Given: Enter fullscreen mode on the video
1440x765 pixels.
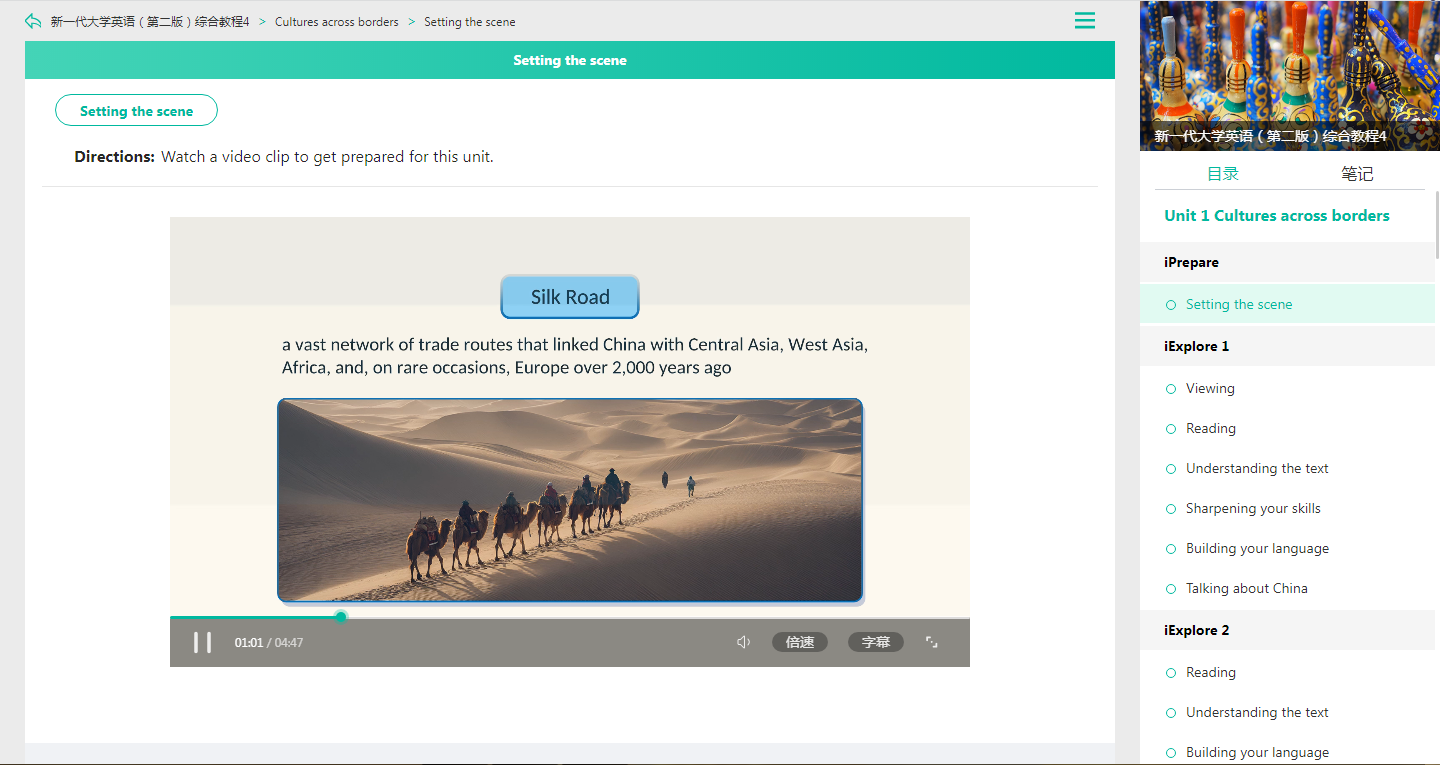Looking at the screenshot, I should (x=932, y=642).
